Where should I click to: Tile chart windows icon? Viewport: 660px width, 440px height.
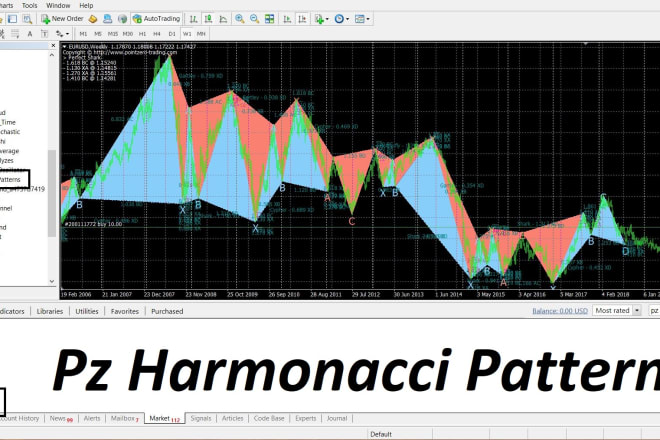point(269,19)
